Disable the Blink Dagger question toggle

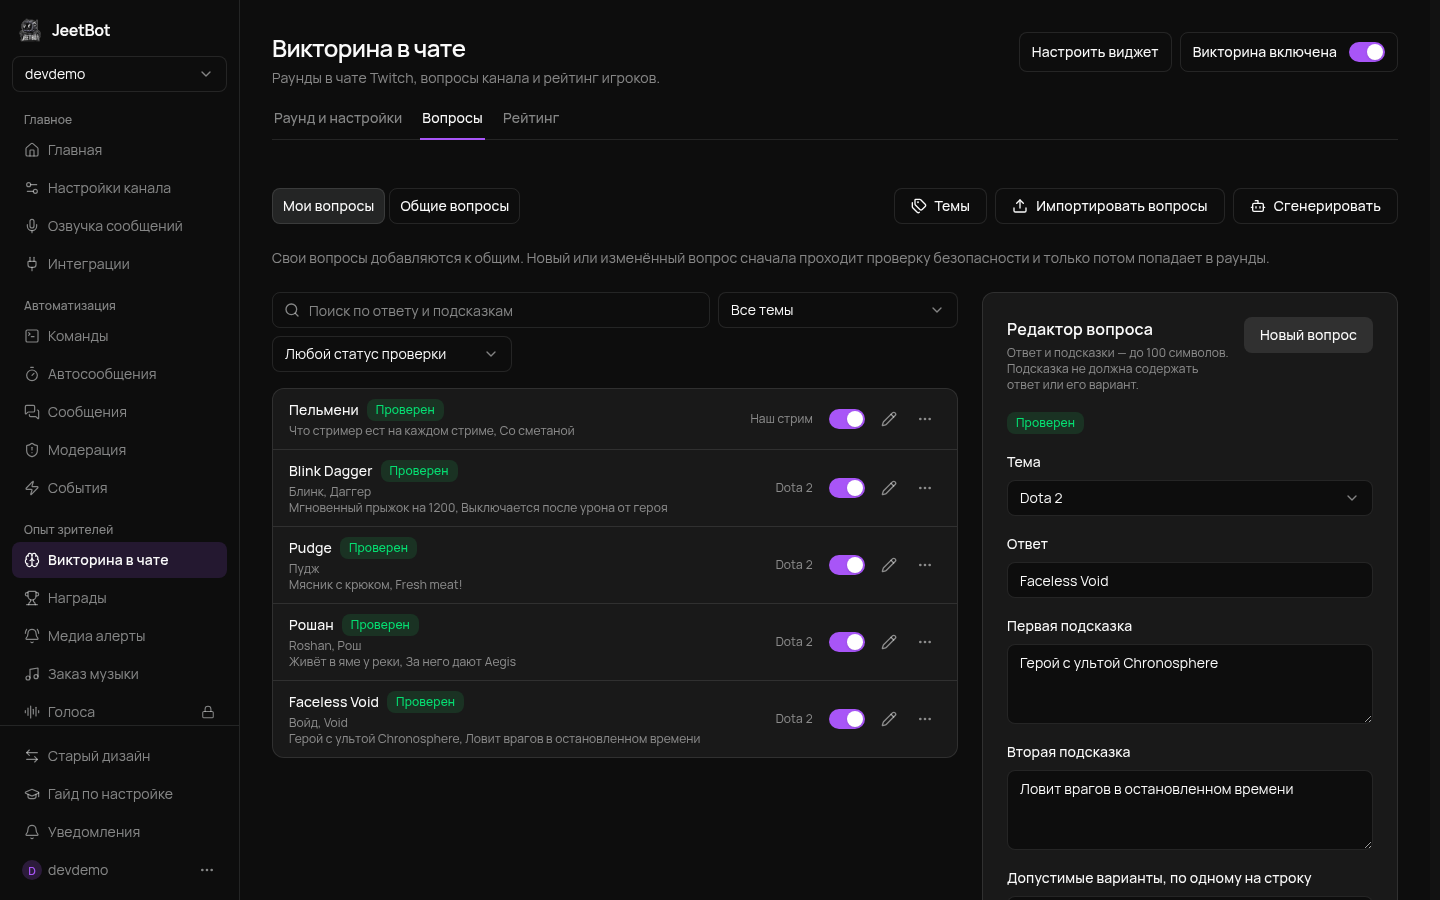(847, 488)
